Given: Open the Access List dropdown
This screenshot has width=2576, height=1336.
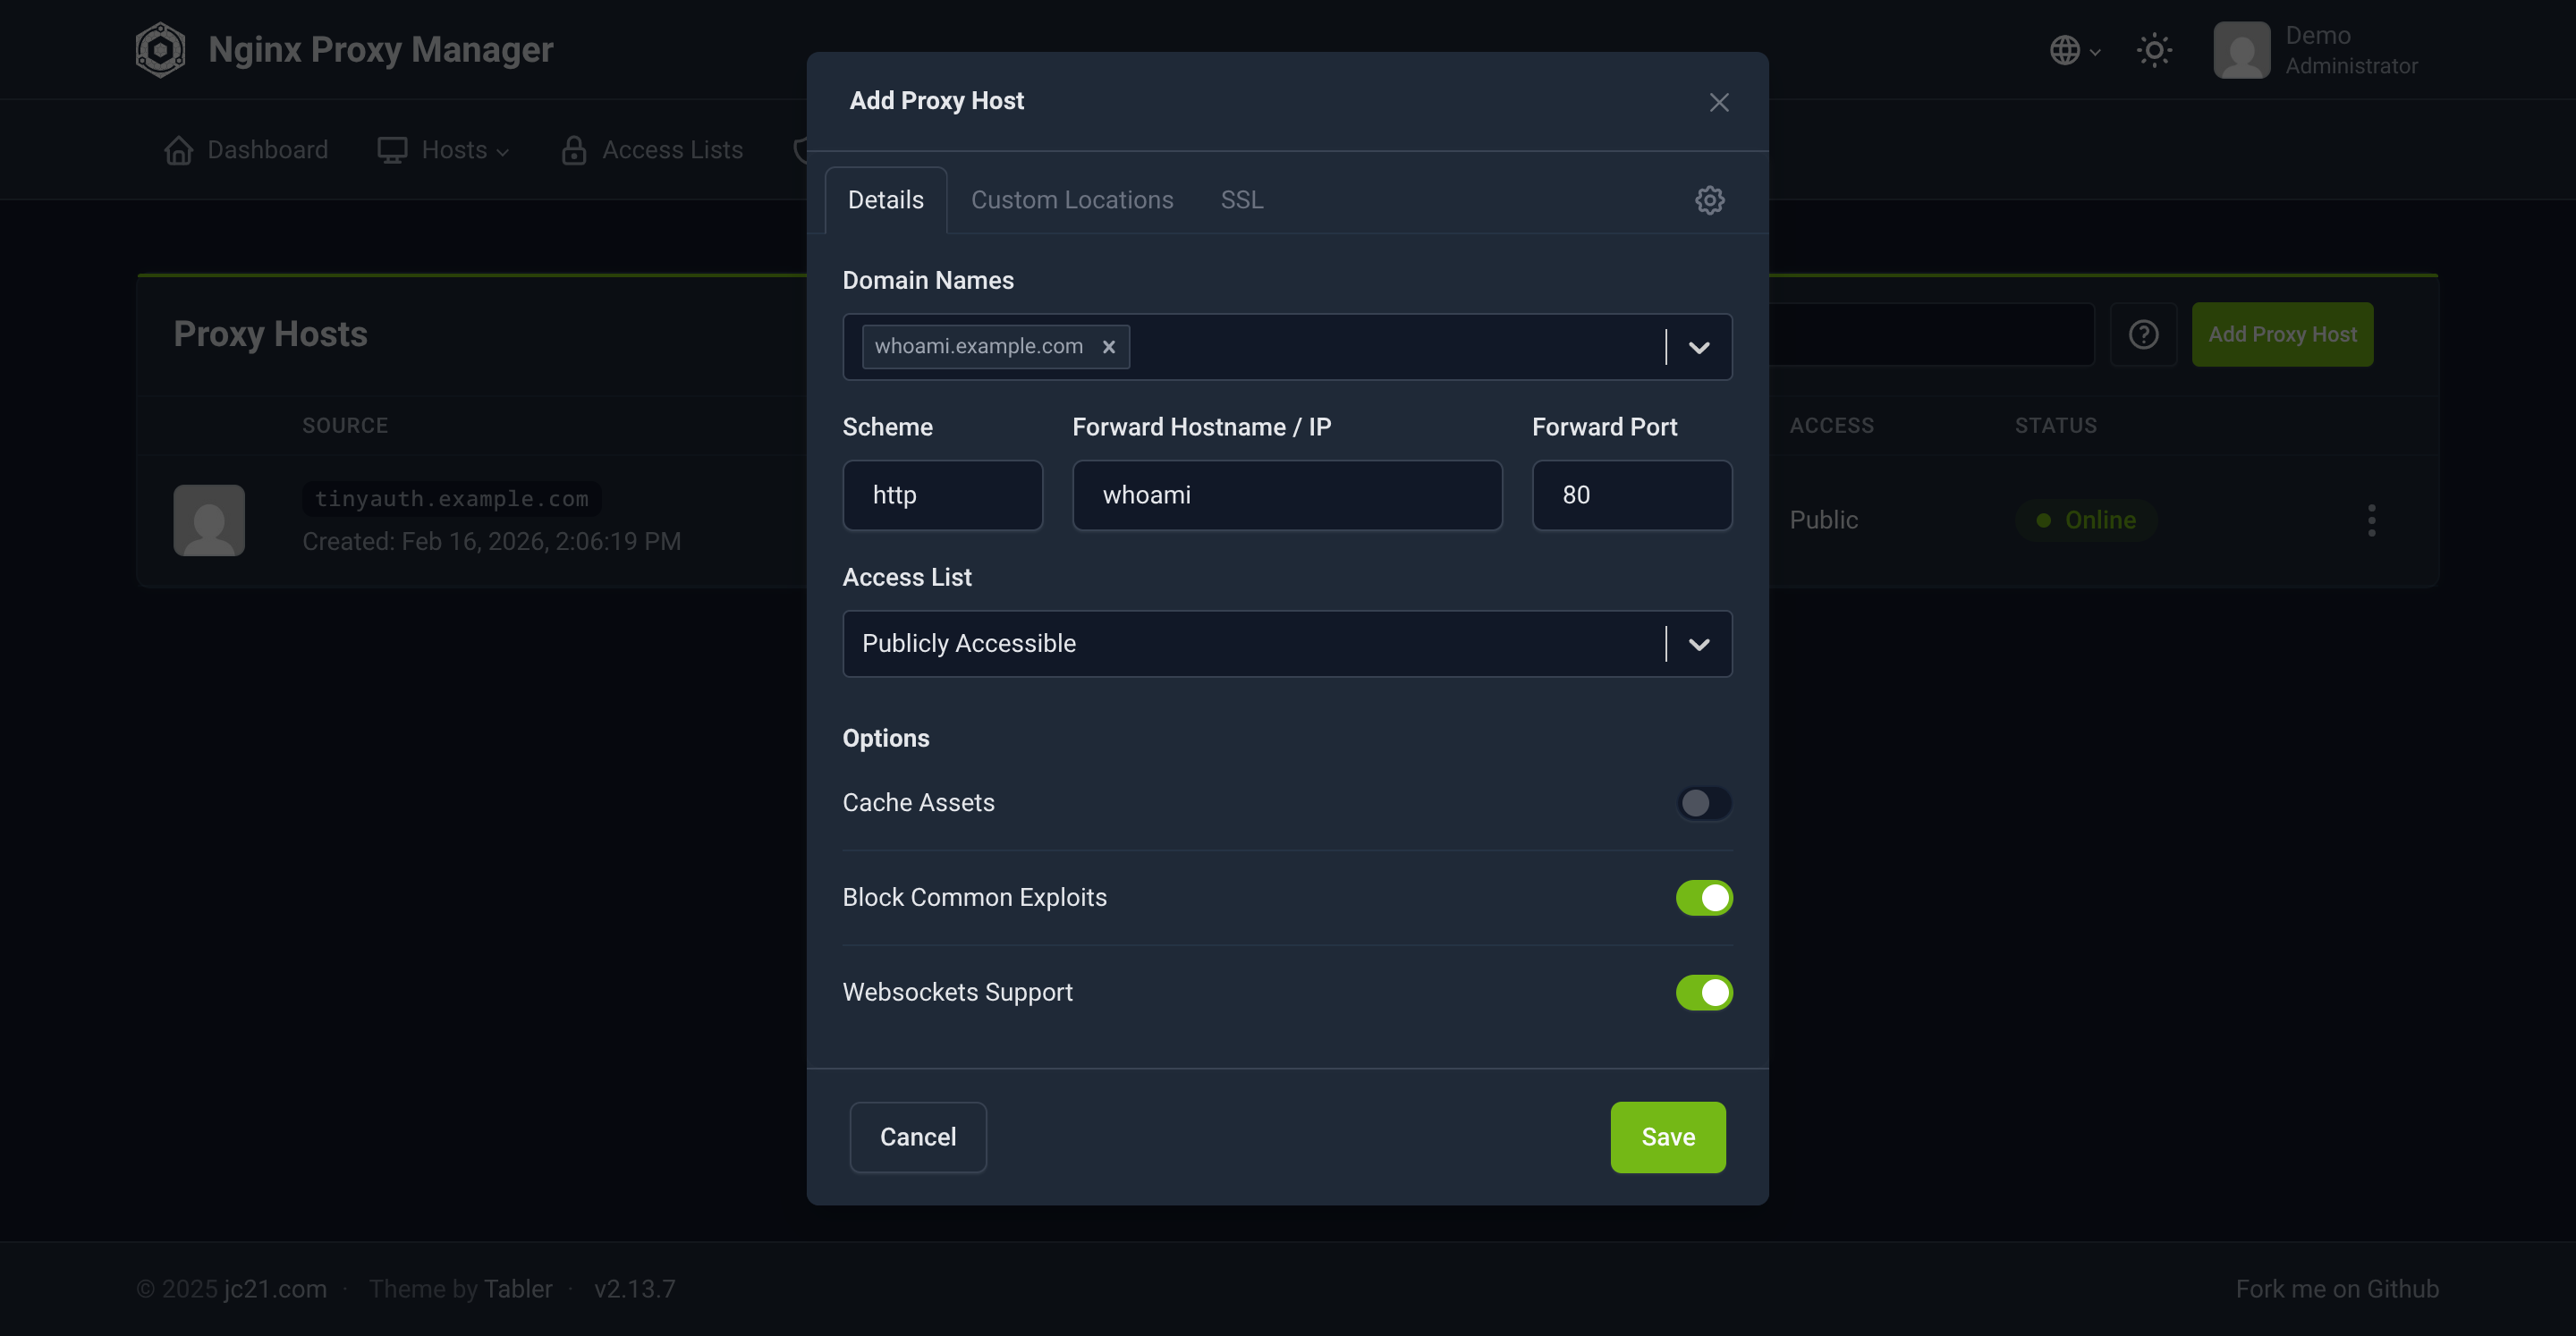Looking at the screenshot, I should (x=1698, y=644).
